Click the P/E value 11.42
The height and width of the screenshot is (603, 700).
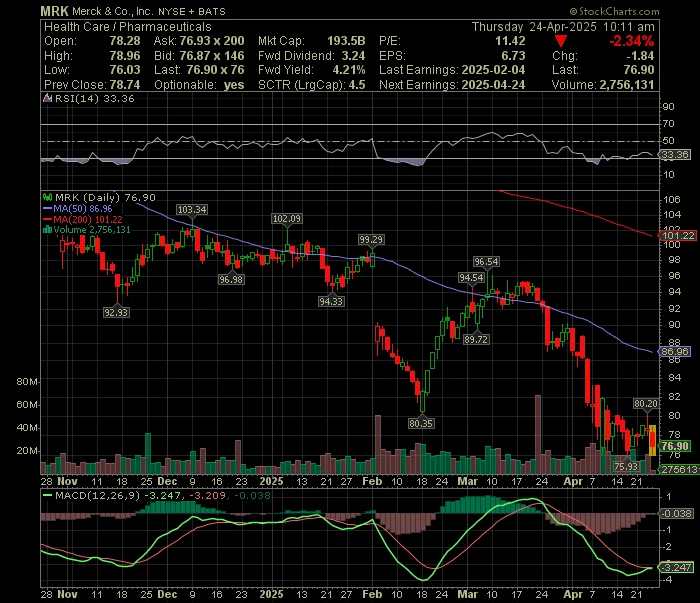coord(510,41)
